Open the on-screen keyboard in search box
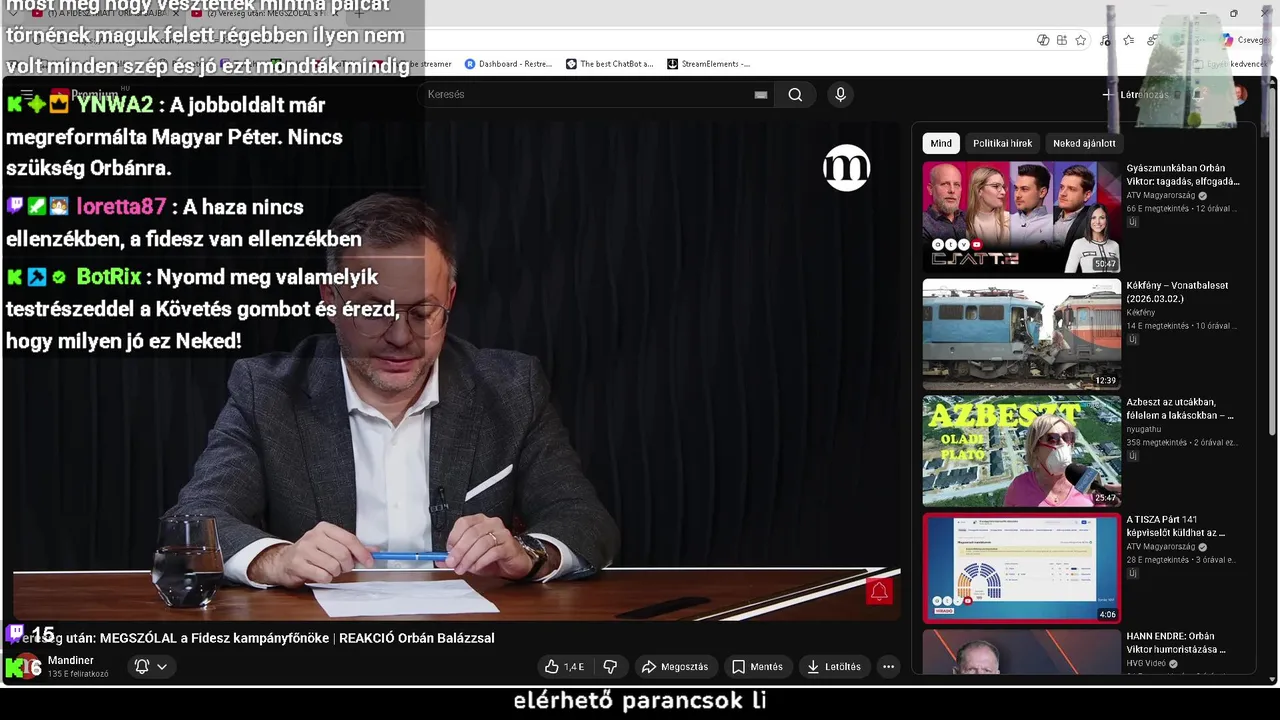The image size is (1280, 720). pyautogui.click(x=761, y=95)
